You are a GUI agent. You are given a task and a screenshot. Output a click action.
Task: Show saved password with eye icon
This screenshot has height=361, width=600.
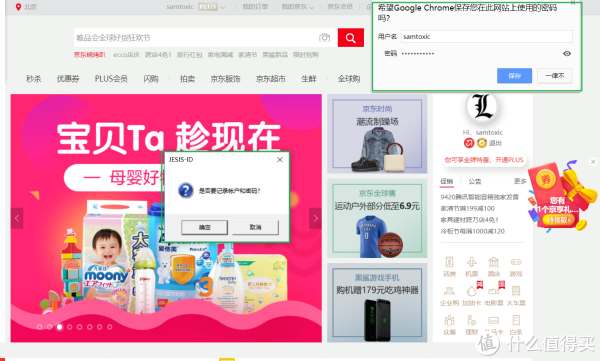[567, 54]
